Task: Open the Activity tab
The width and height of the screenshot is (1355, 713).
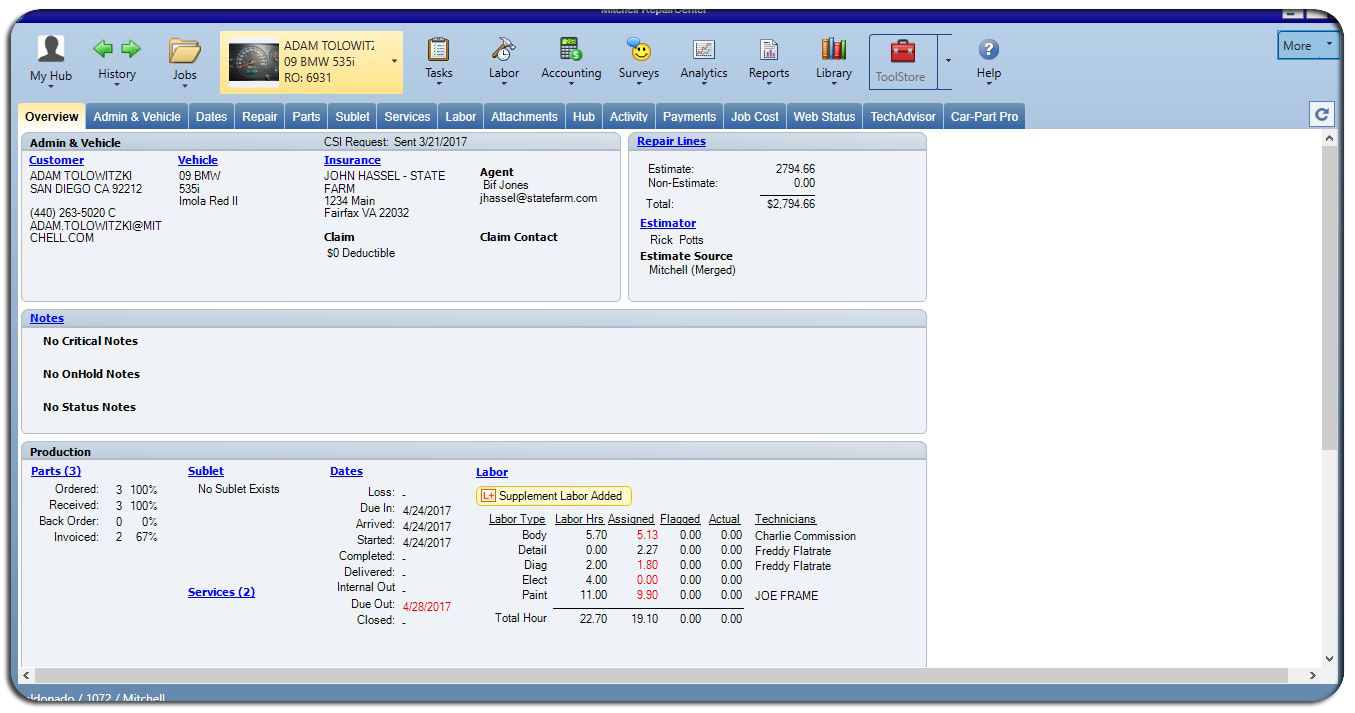Action: [629, 117]
